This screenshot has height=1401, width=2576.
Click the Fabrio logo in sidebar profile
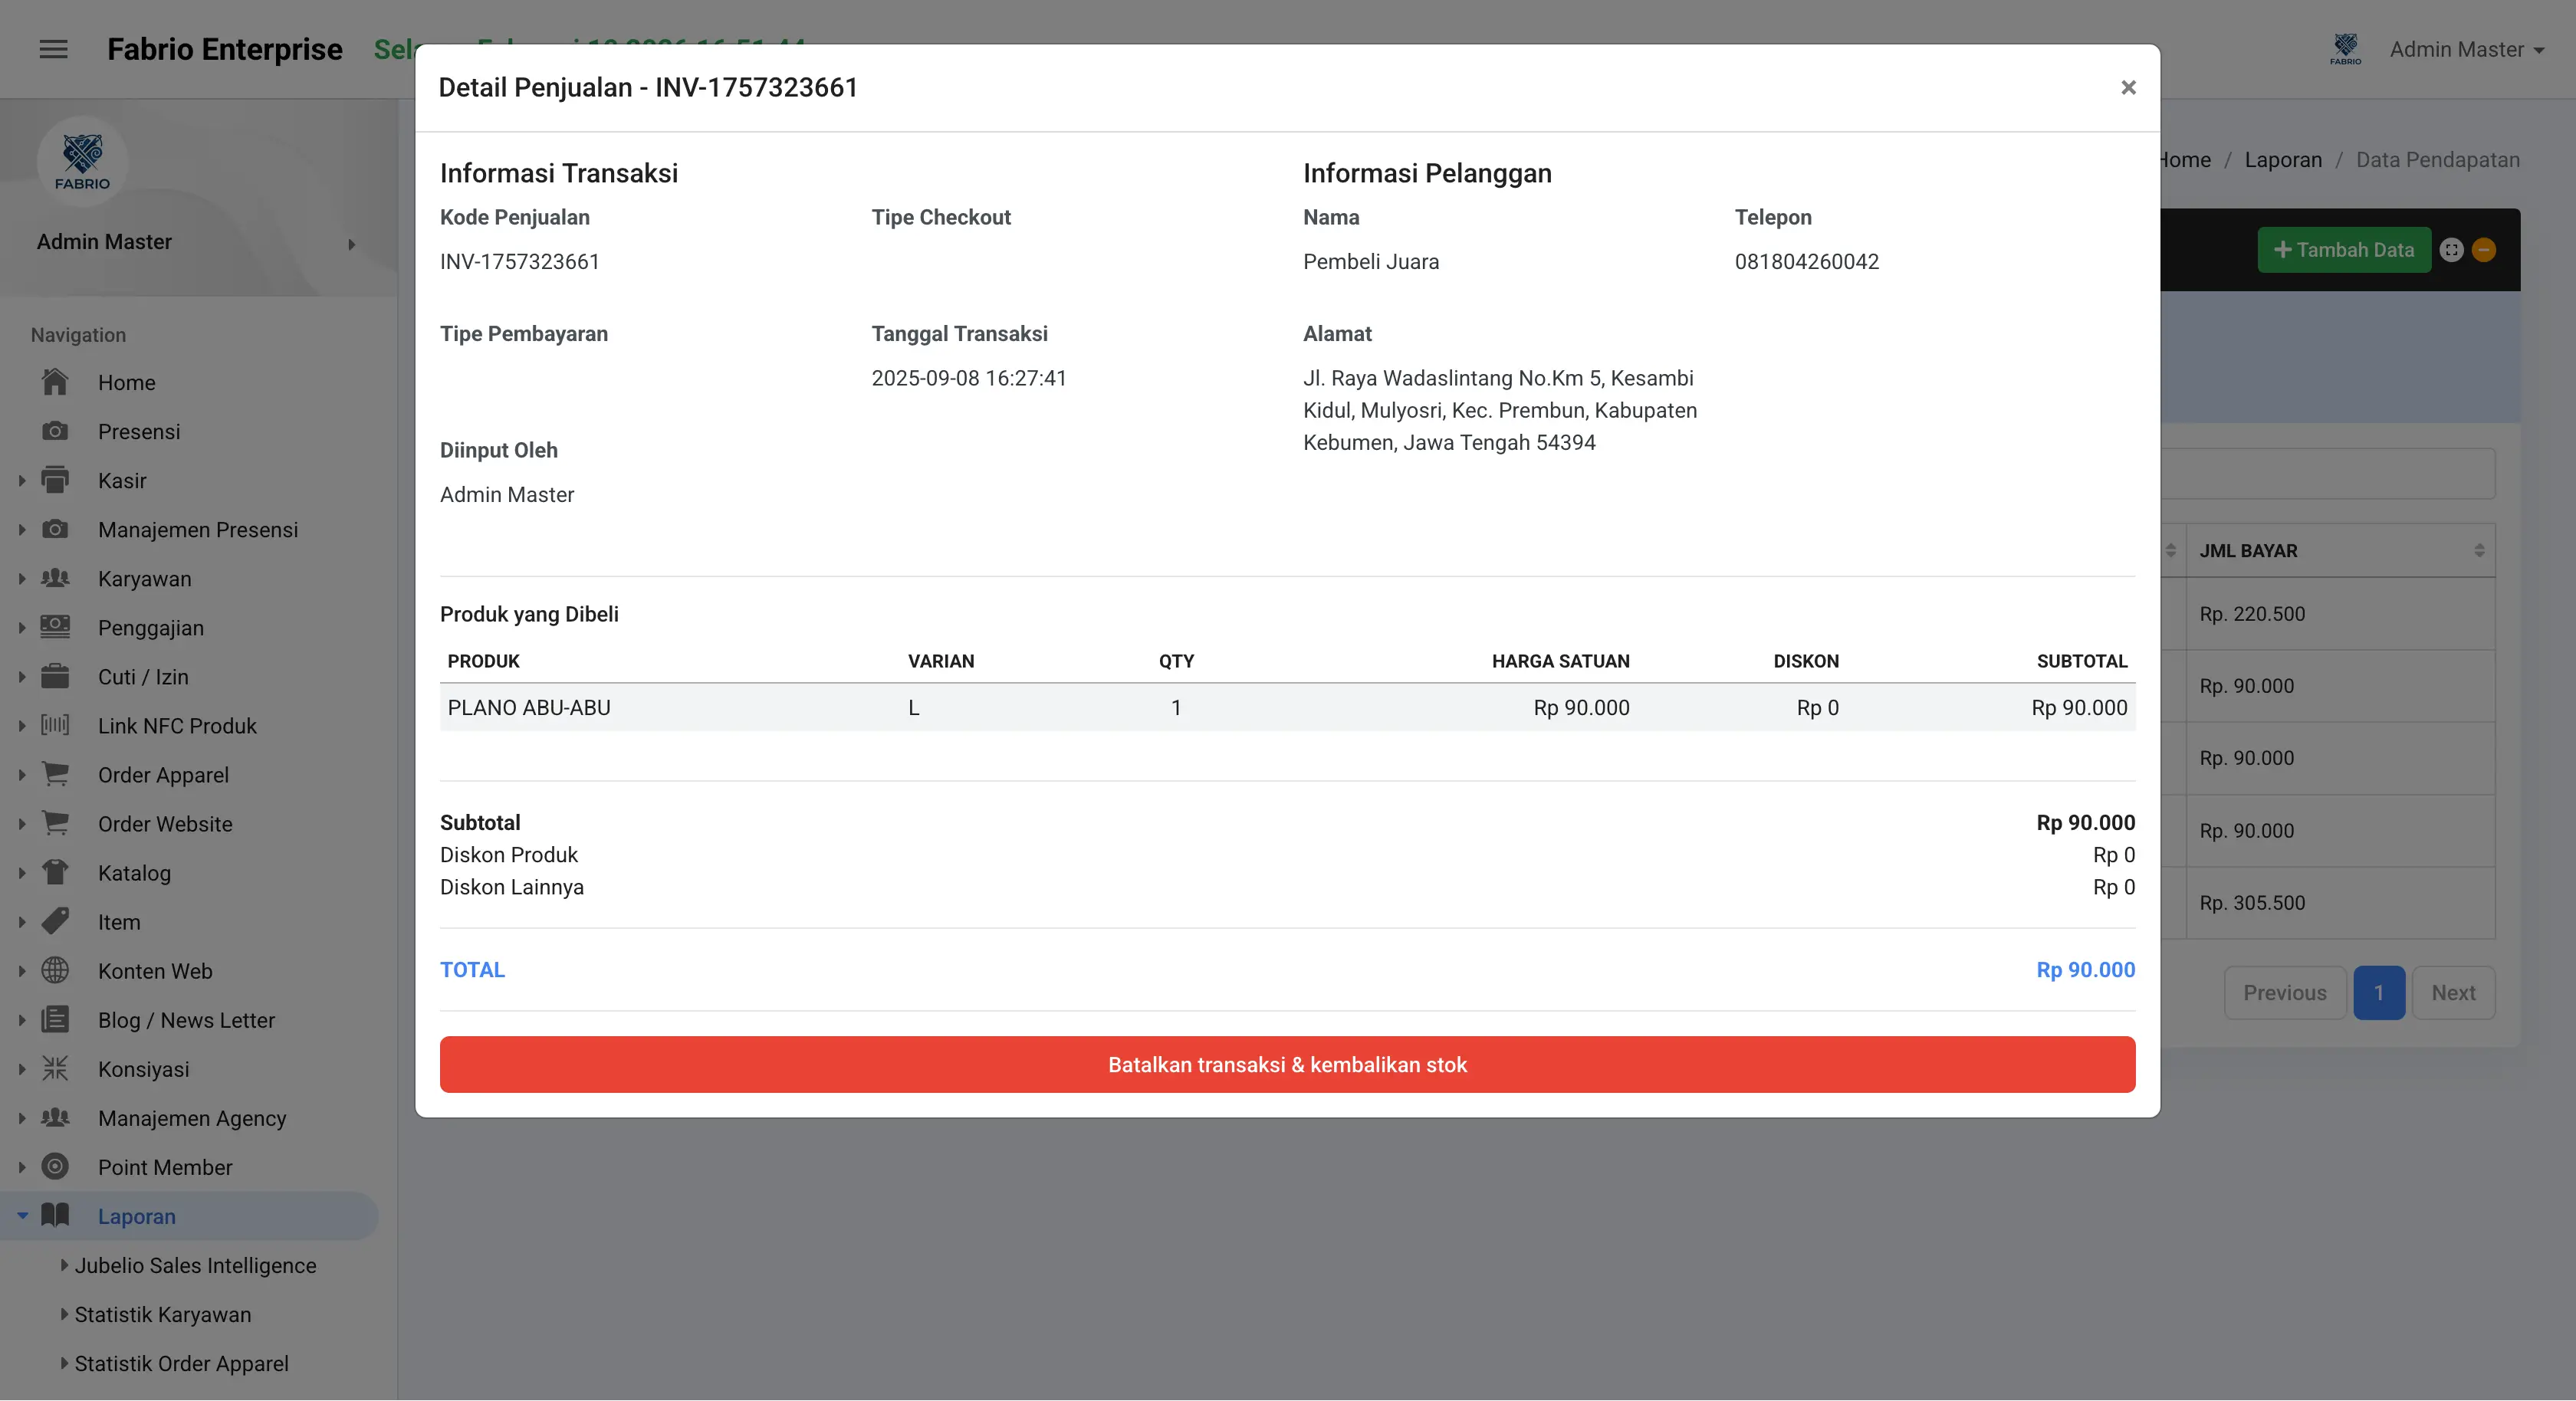pyautogui.click(x=82, y=161)
